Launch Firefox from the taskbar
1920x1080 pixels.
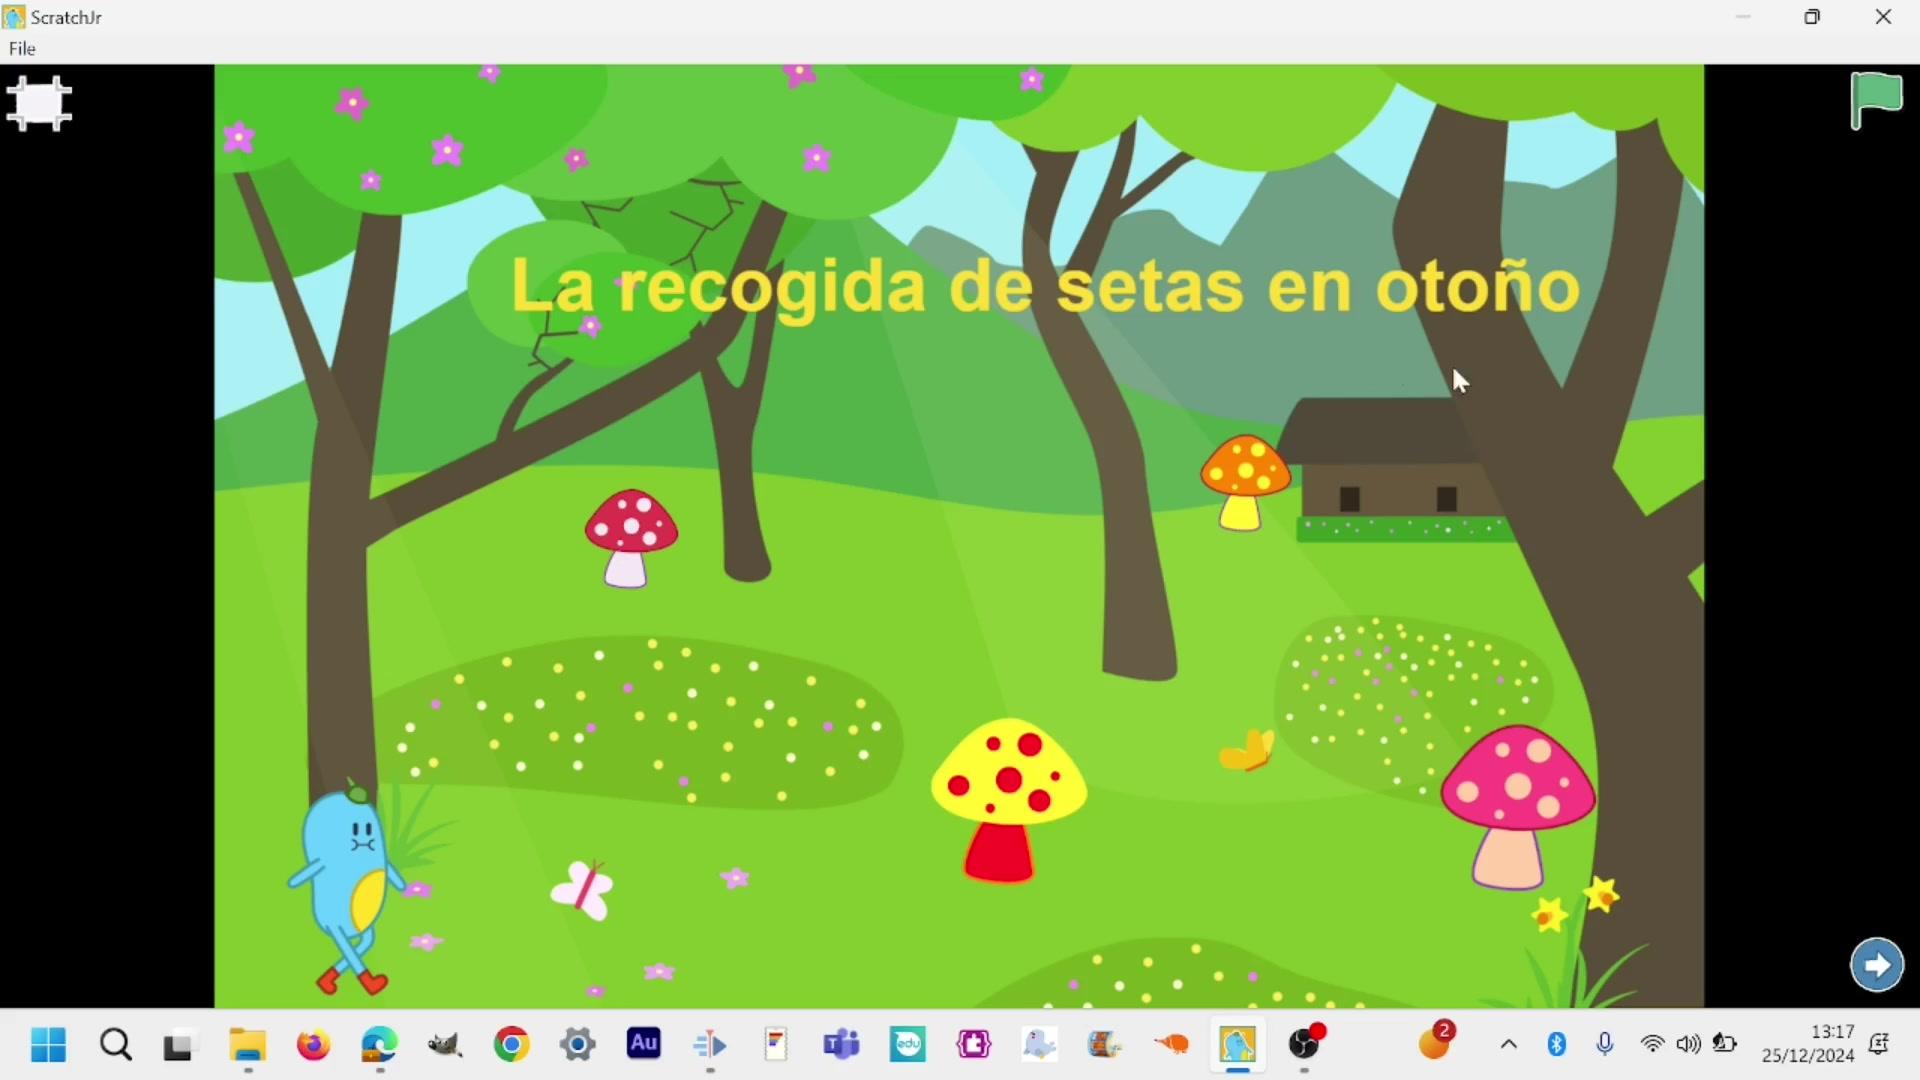pyautogui.click(x=314, y=1045)
